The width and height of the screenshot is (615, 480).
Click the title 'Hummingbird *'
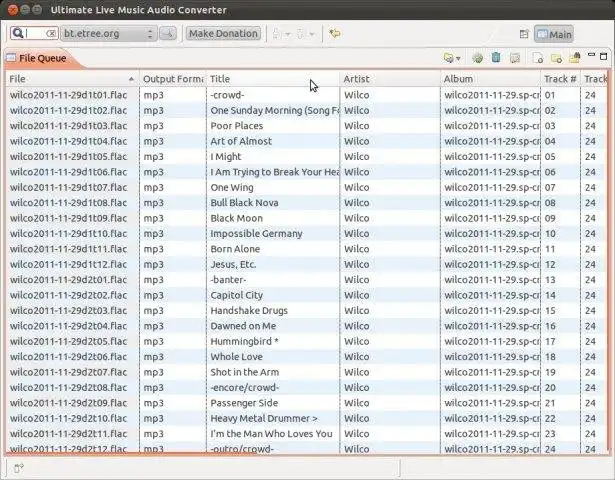[x=244, y=342]
